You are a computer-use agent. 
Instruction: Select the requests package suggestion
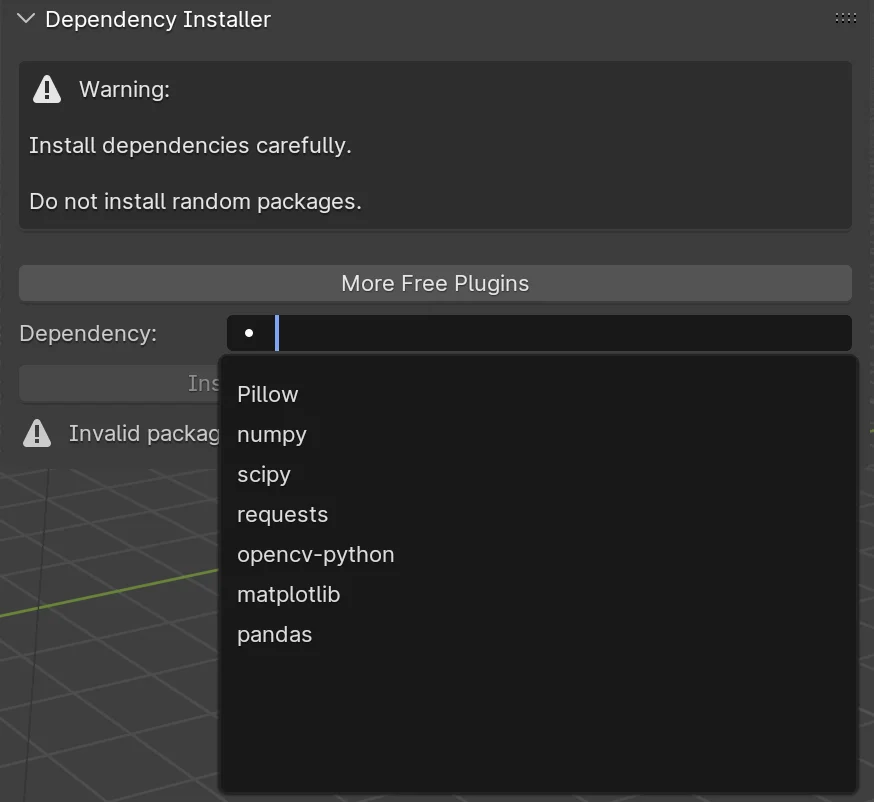[x=283, y=514]
